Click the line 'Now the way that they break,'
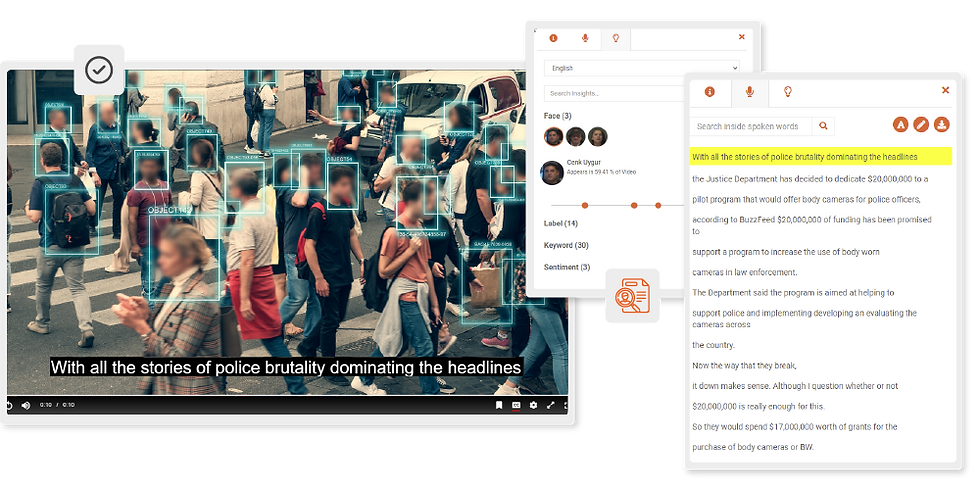Screen dimensions: 980x490 tap(744, 365)
